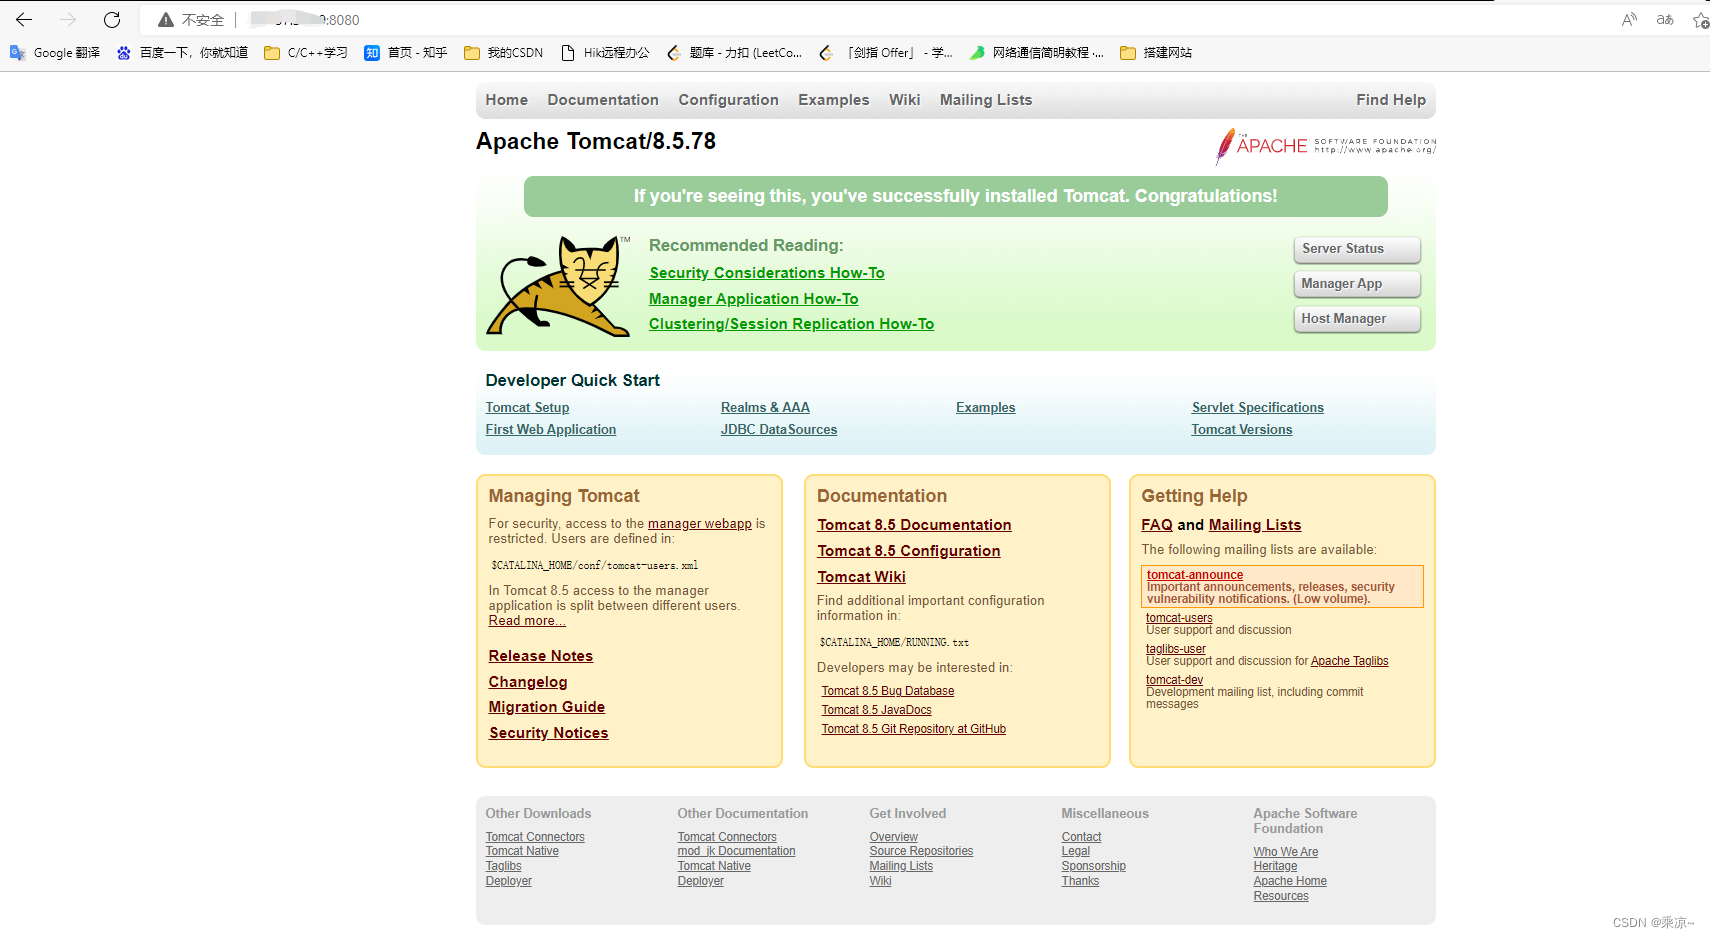1710x938 pixels.
Task: Open Tomcat 8.5 Git Repository at GitHub
Action: pos(914,729)
